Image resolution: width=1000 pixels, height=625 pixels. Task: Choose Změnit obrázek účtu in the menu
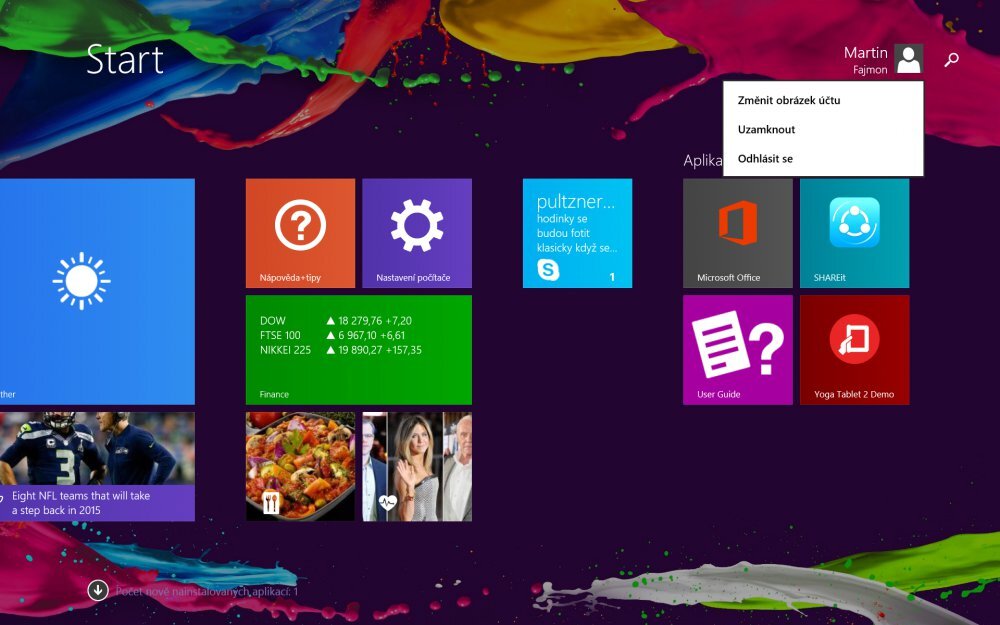pyautogui.click(x=789, y=100)
